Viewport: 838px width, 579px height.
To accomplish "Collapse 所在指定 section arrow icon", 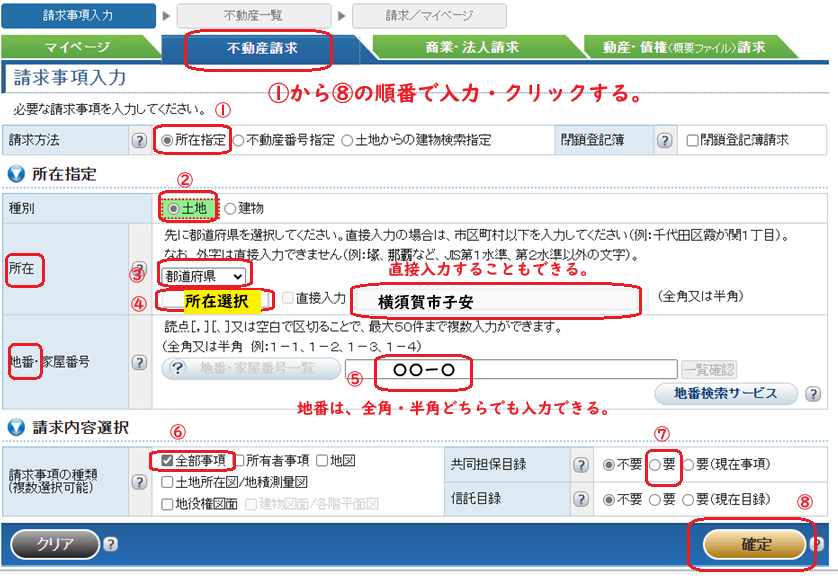I will click(16, 174).
